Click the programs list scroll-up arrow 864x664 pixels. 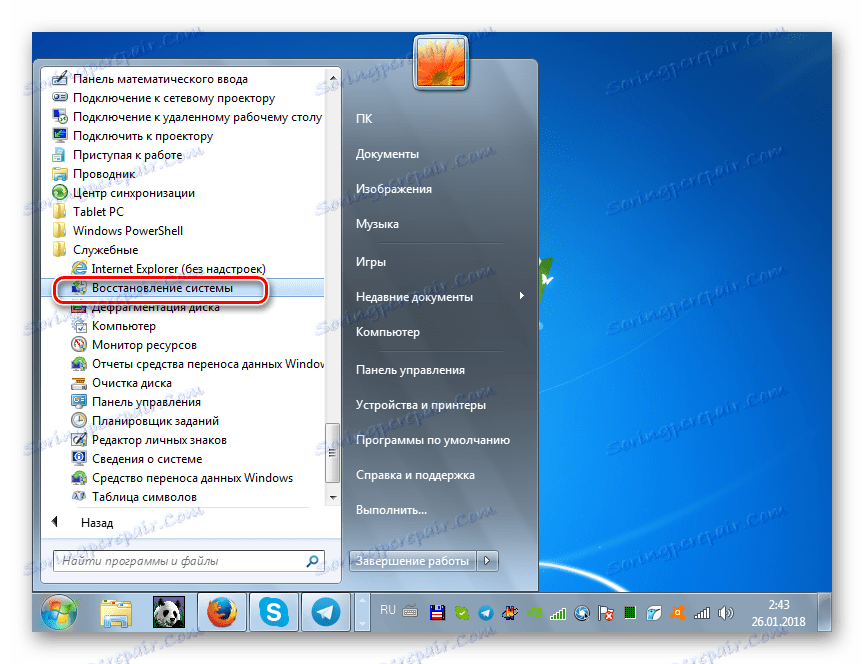coord(333,79)
